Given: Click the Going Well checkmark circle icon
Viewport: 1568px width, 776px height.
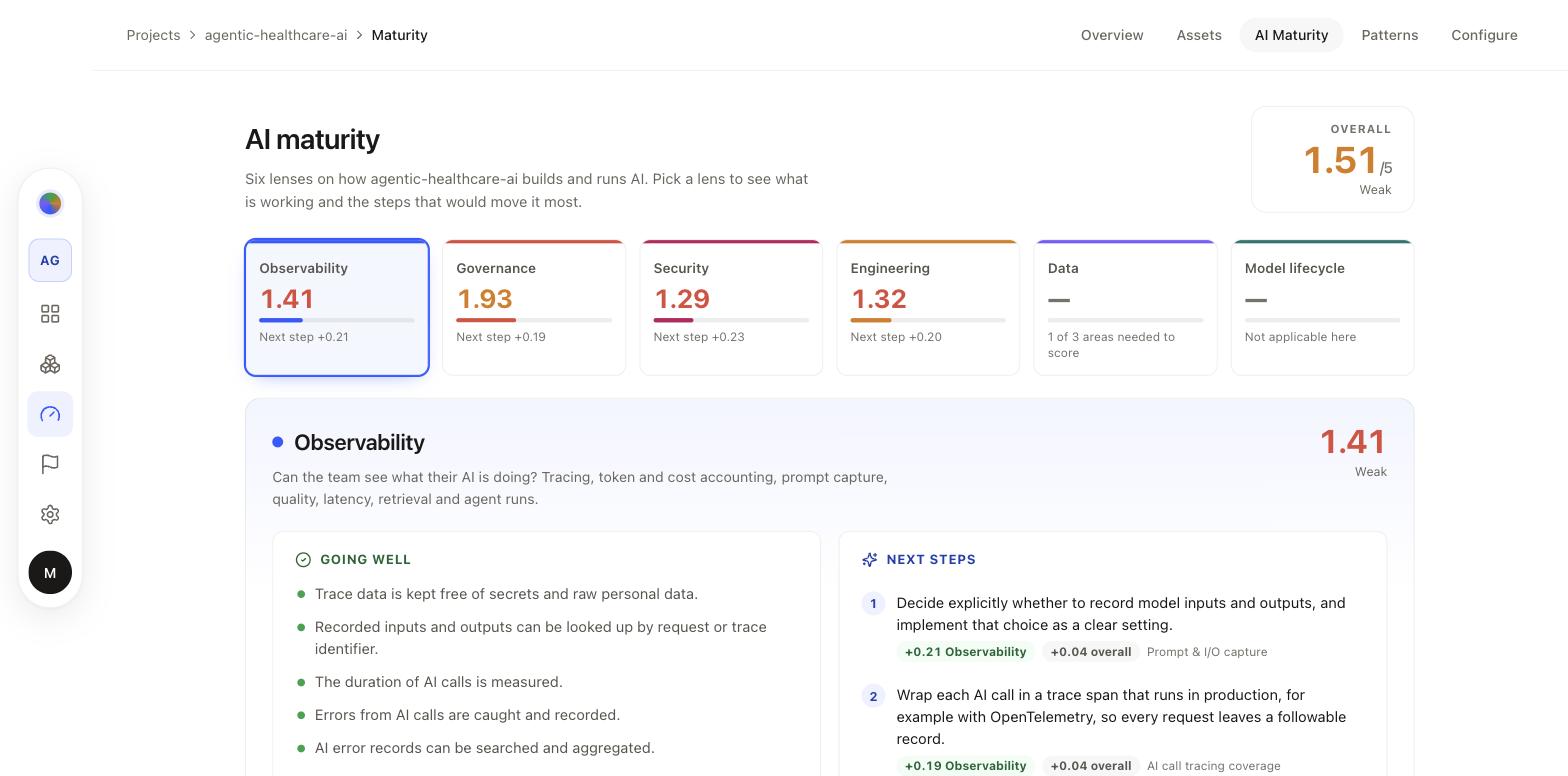Looking at the screenshot, I should pyautogui.click(x=304, y=560).
